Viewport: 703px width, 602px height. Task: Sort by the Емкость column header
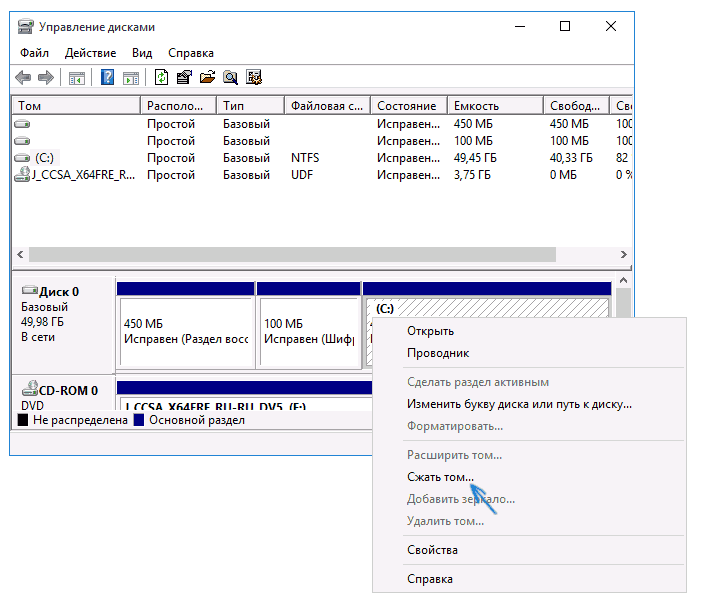(495, 106)
